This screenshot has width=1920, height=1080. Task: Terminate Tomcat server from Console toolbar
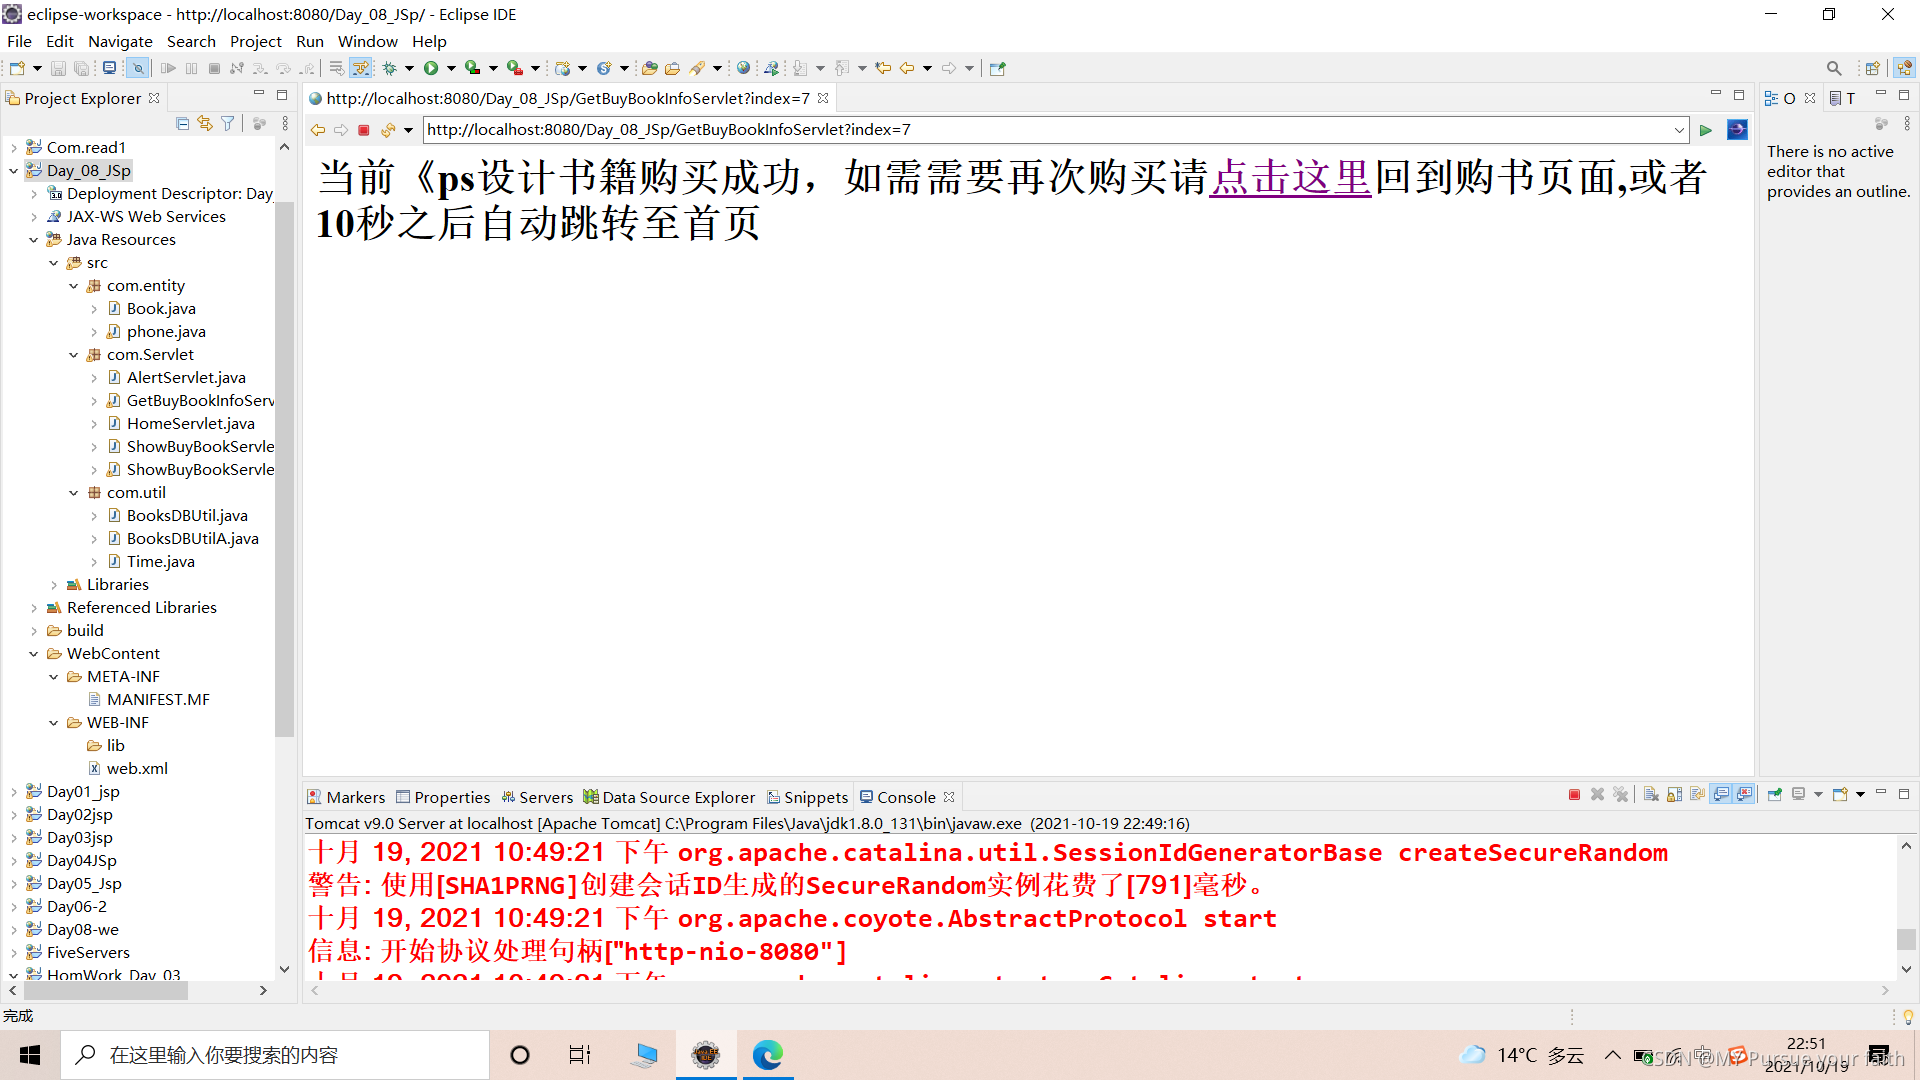click(1574, 795)
